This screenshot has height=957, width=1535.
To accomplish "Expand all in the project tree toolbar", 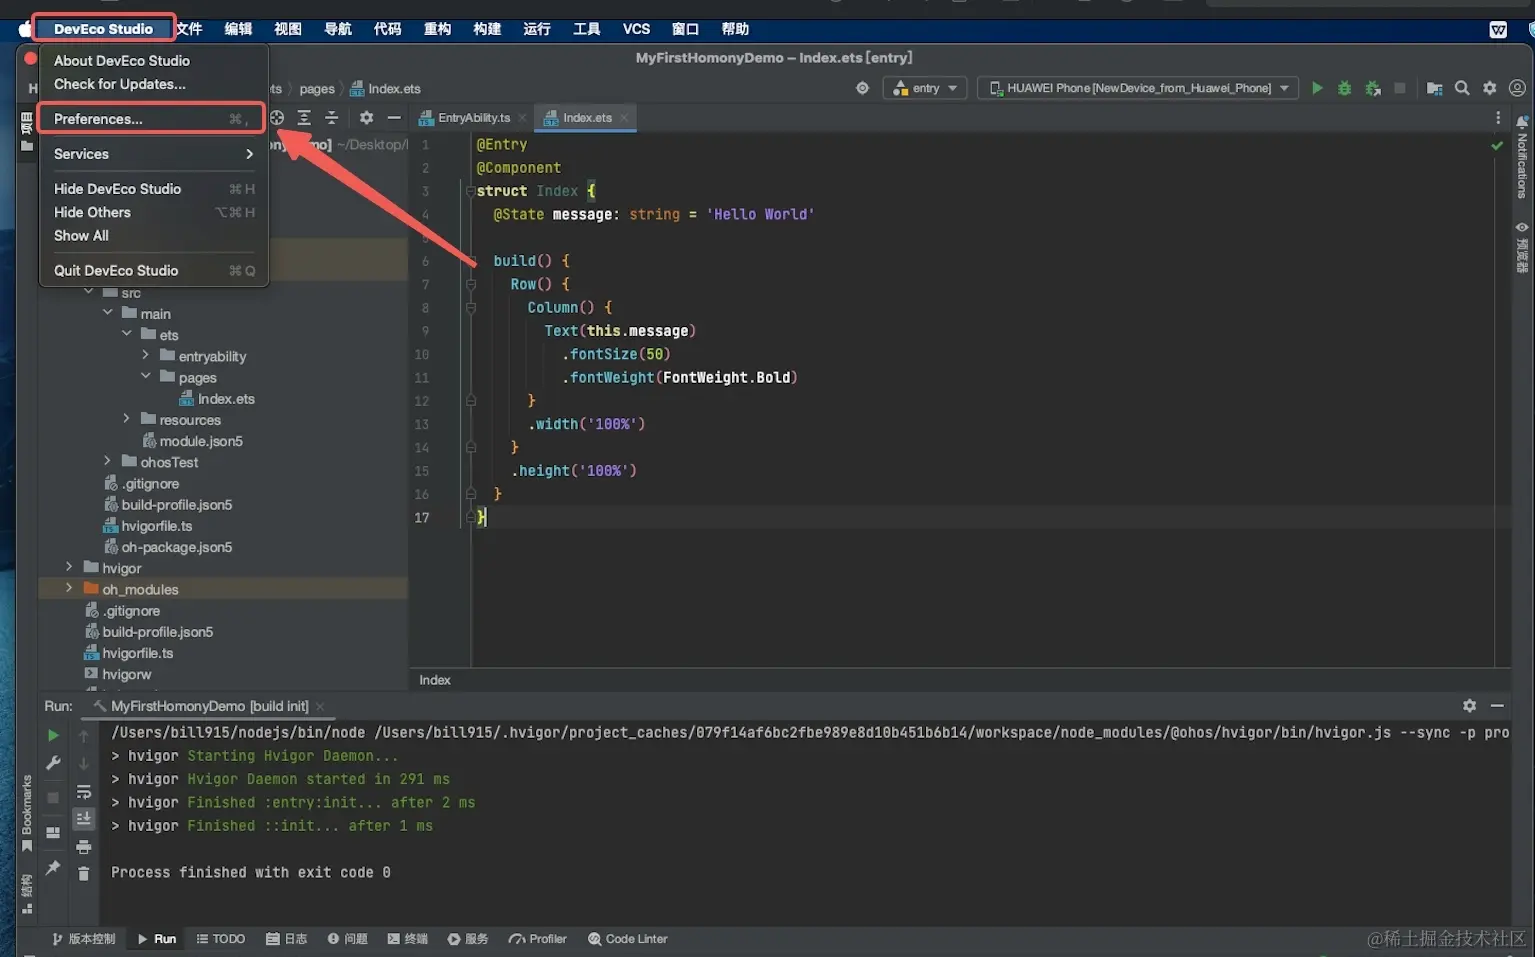I will click(304, 118).
